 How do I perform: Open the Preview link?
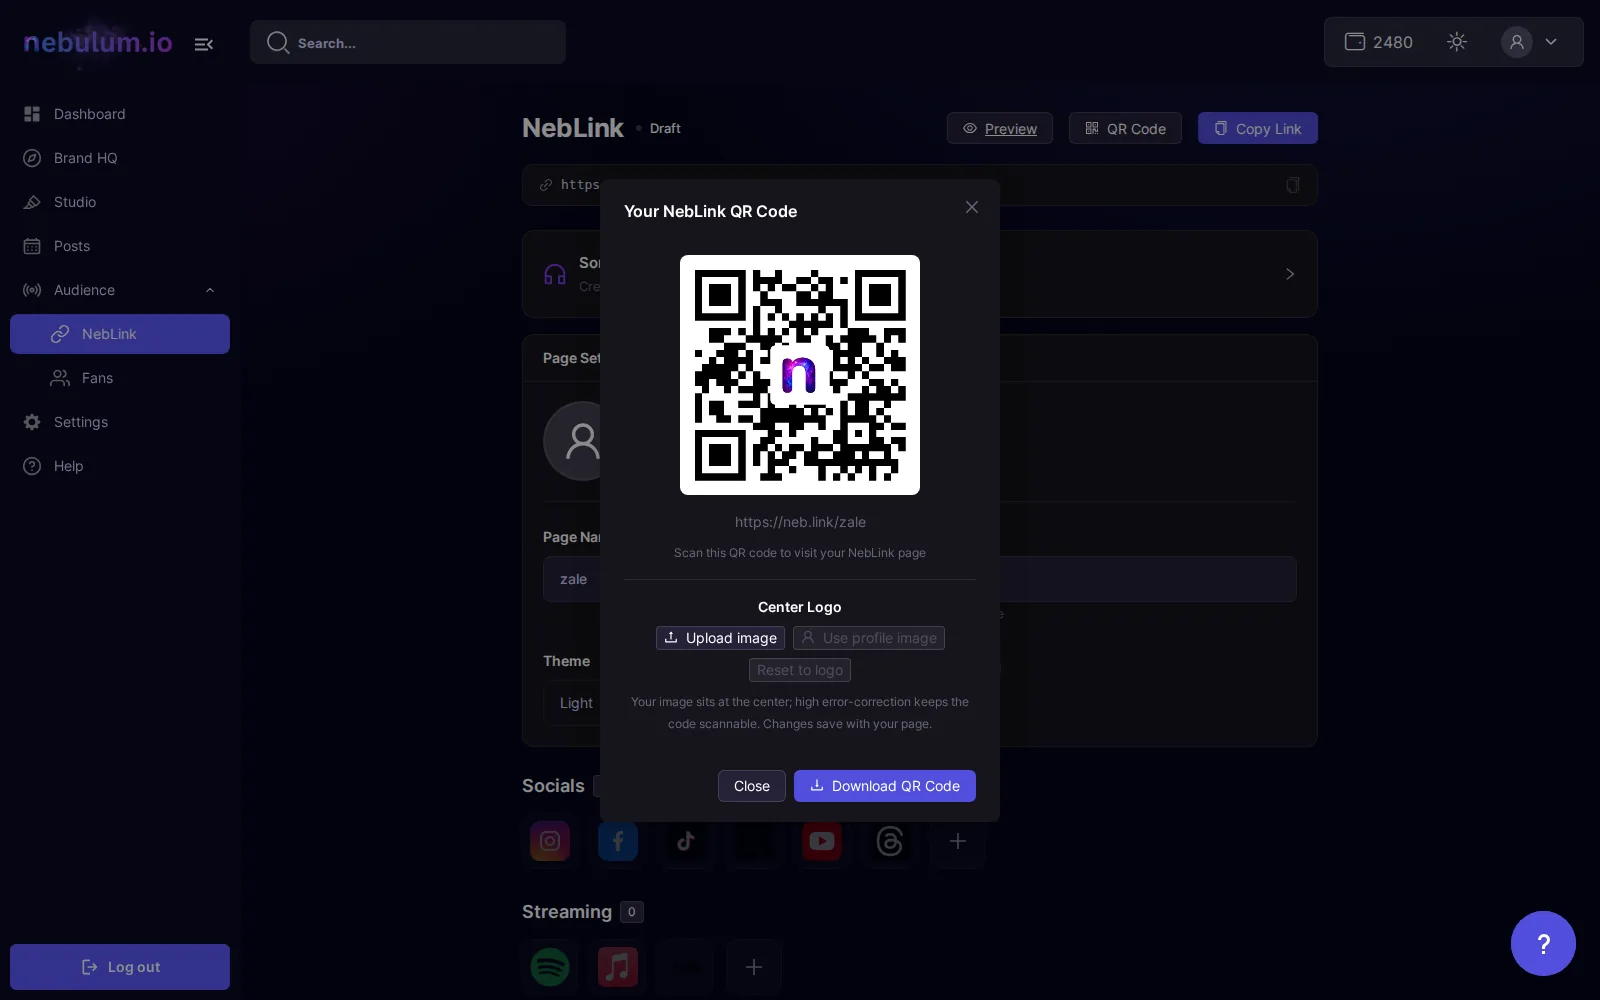[x=1000, y=128]
